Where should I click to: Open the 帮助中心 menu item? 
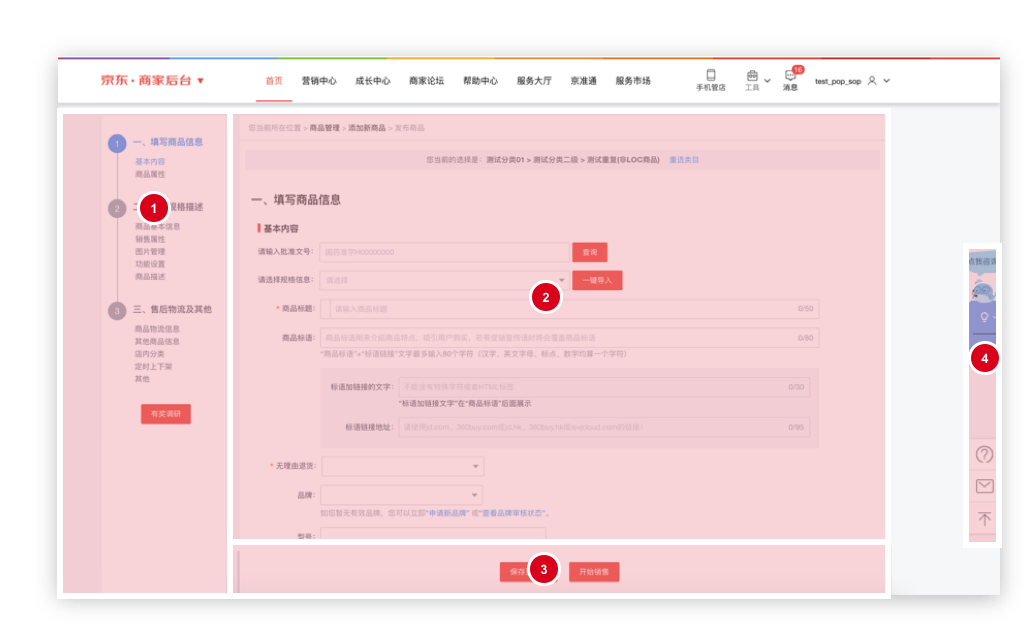(x=482, y=80)
